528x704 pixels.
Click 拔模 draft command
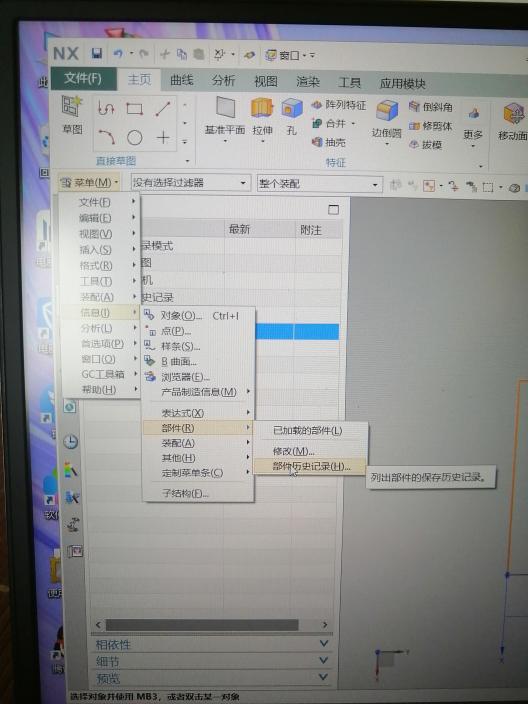[x=426, y=145]
